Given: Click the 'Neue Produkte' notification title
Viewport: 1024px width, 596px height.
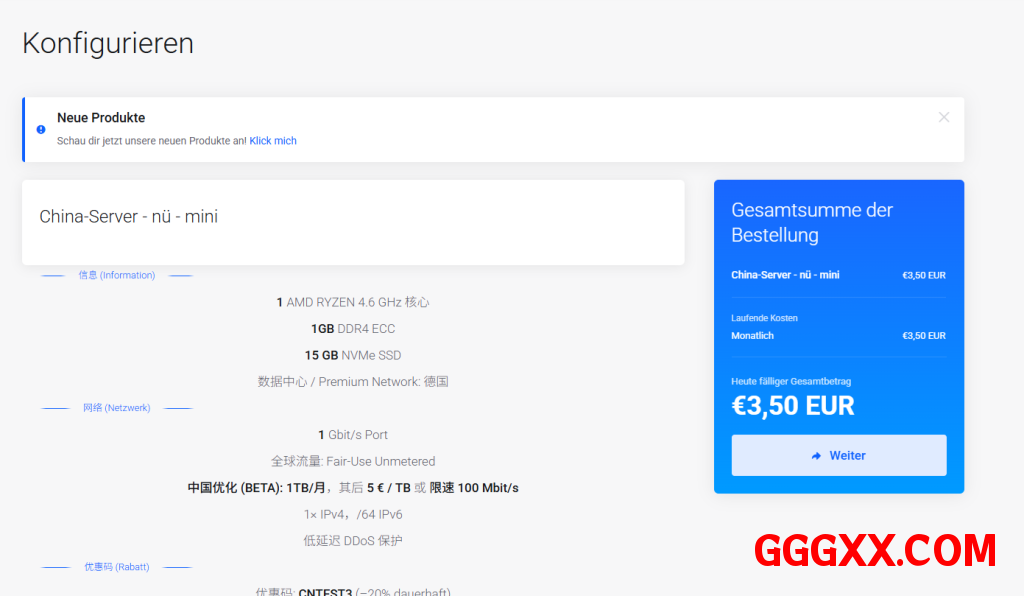Looking at the screenshot, I should (101, 118).
